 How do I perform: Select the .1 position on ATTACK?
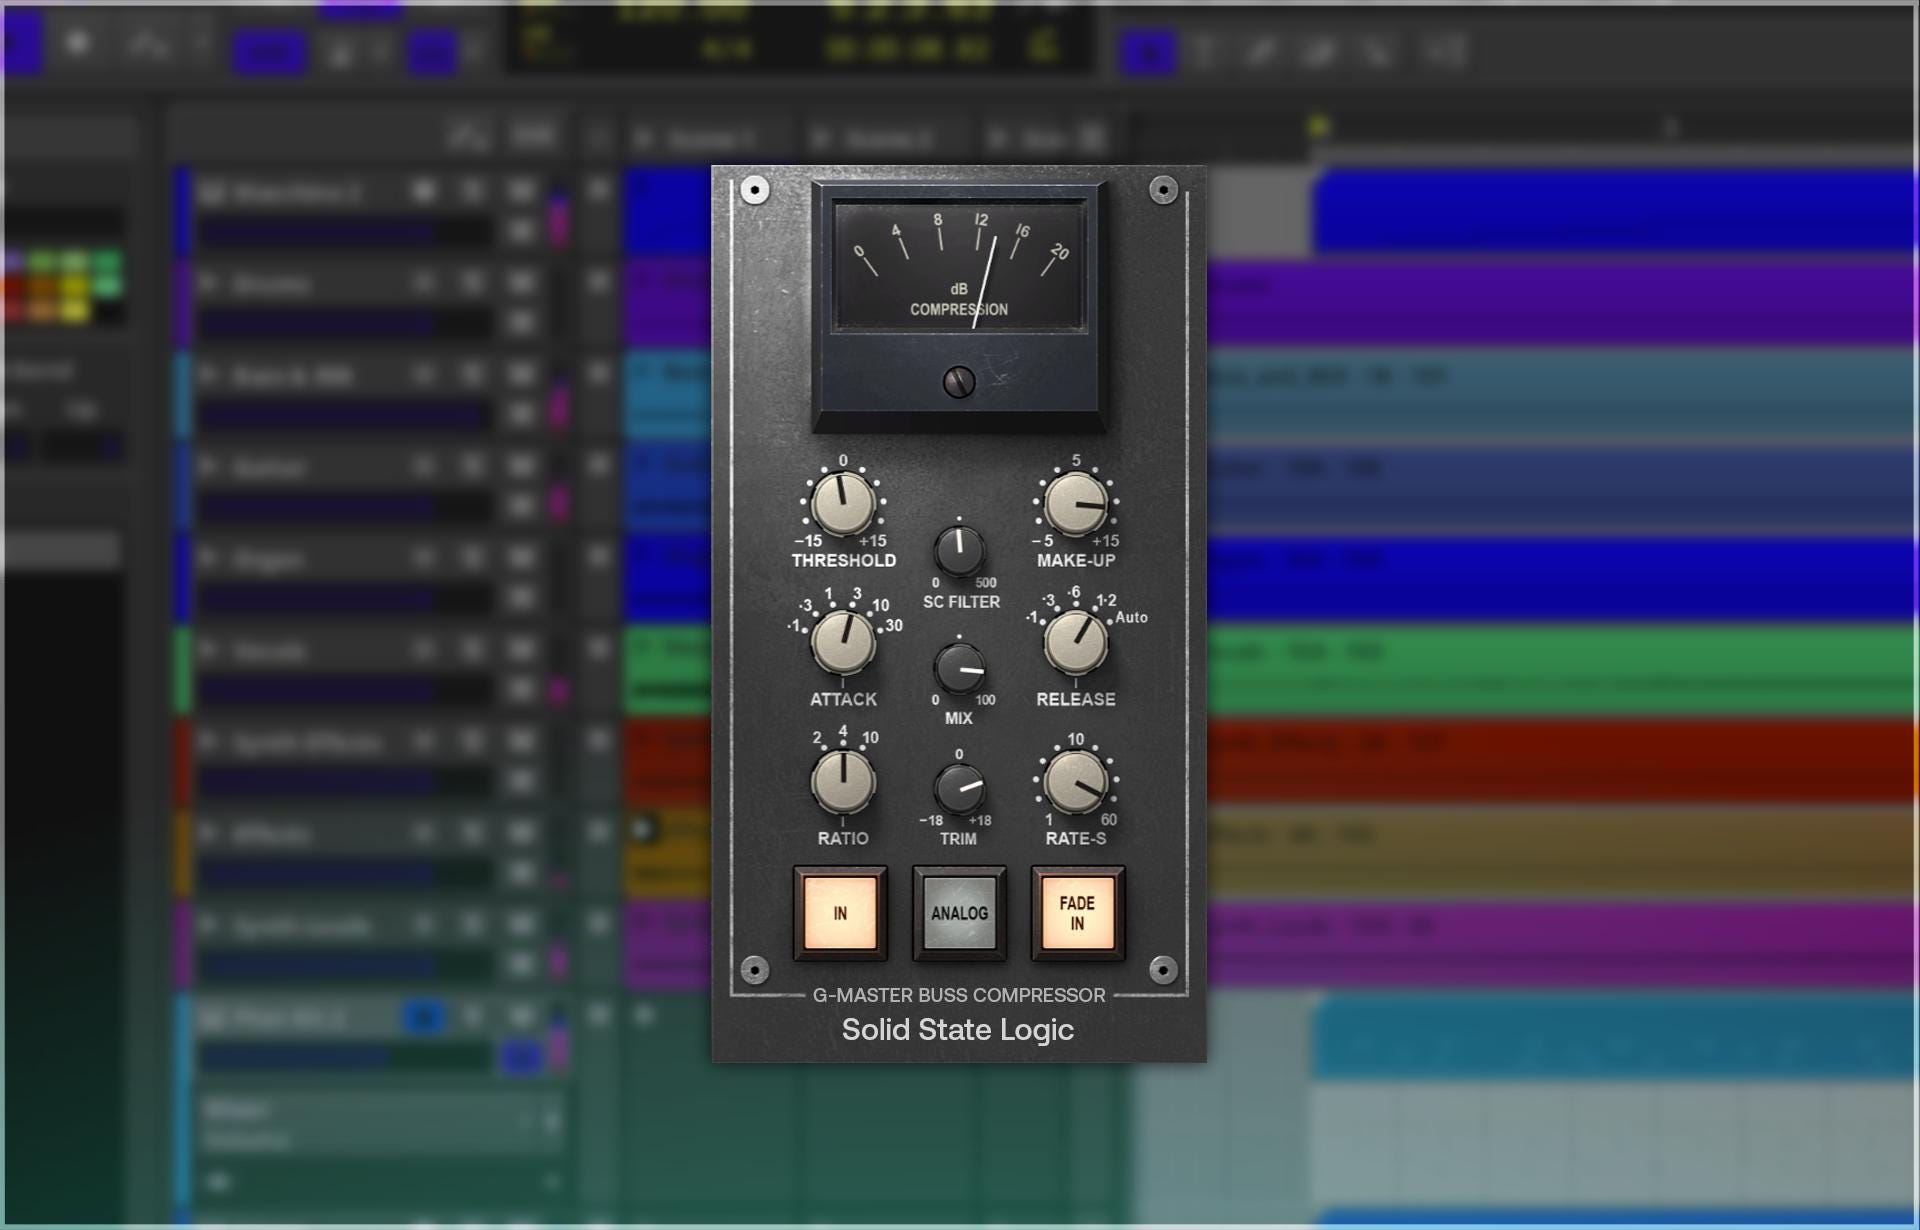pos(794,626)
